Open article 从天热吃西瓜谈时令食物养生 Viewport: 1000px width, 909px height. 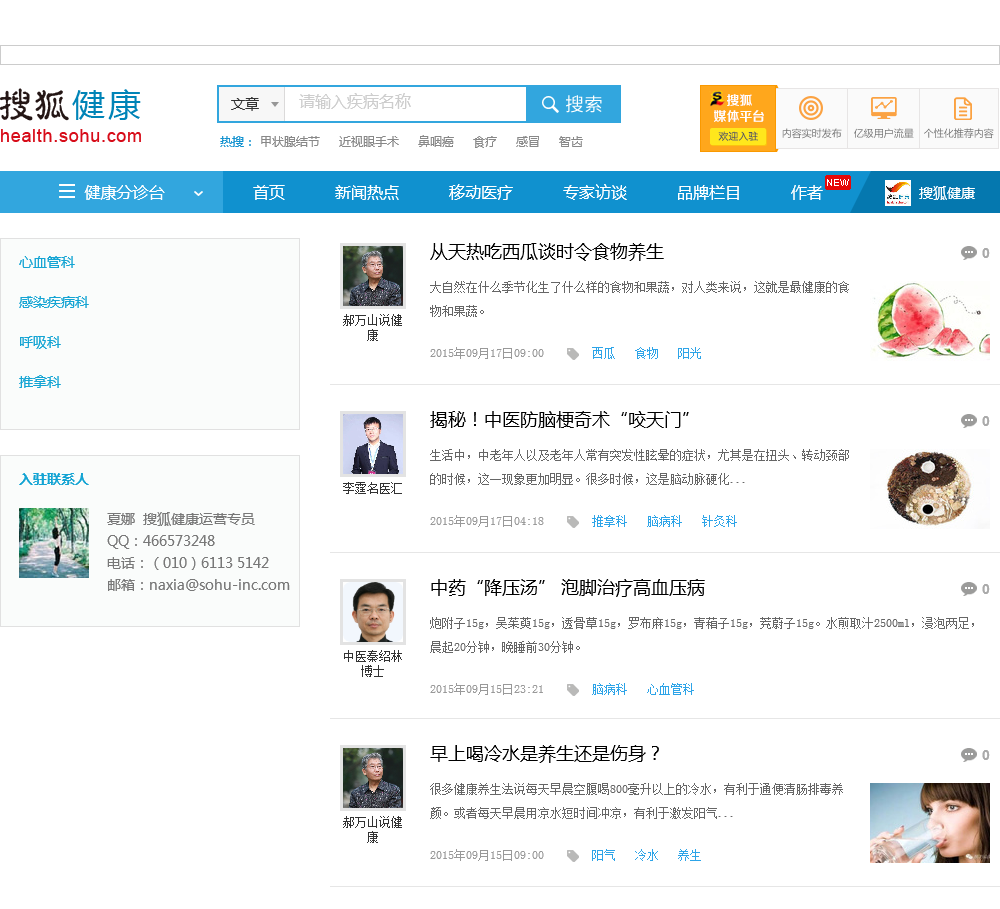tap(547, 252)
